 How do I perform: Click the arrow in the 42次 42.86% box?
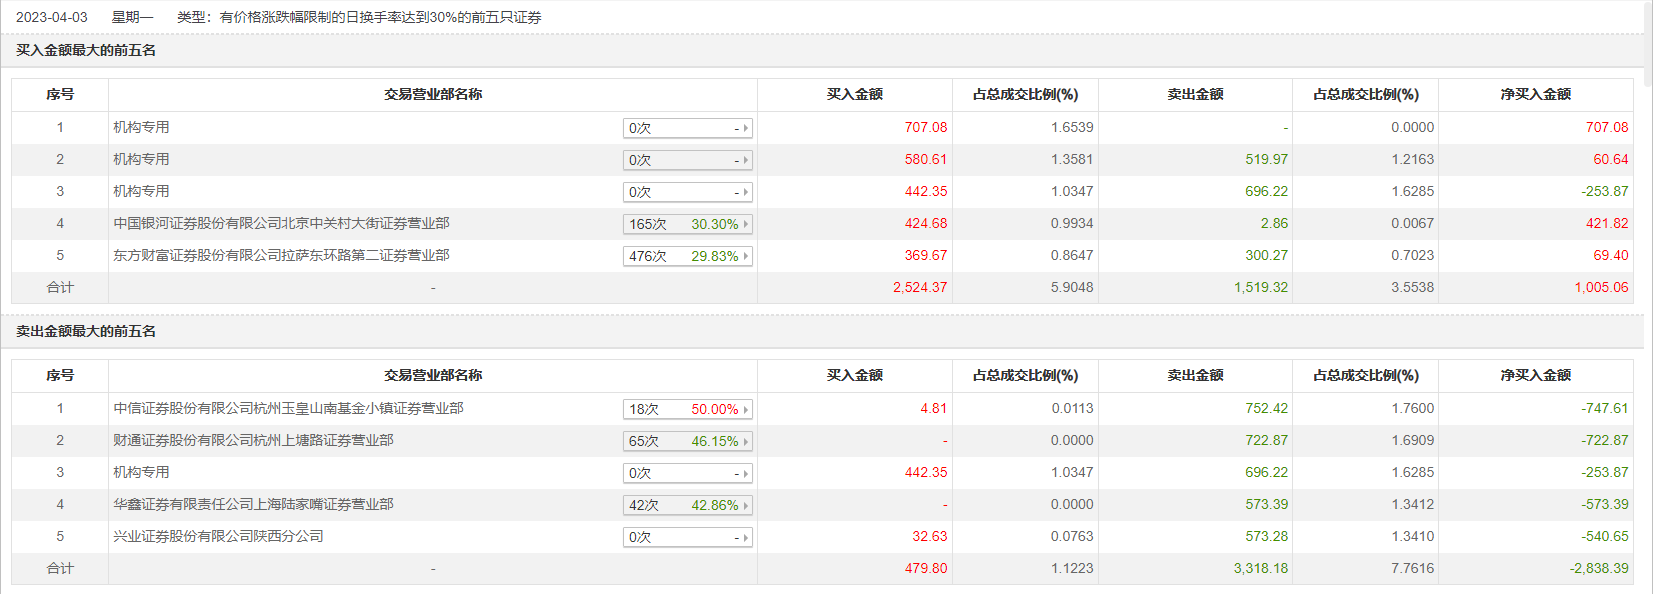tap(746, 505)
